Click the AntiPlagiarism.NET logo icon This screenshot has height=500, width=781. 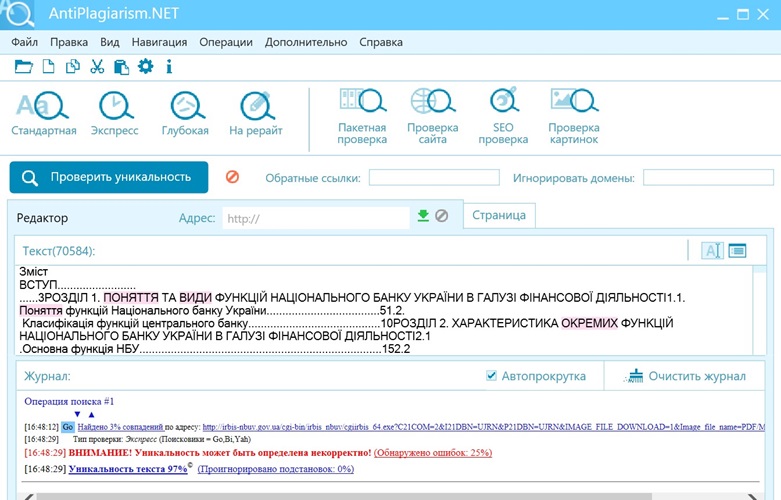click(x=18, y=13)
